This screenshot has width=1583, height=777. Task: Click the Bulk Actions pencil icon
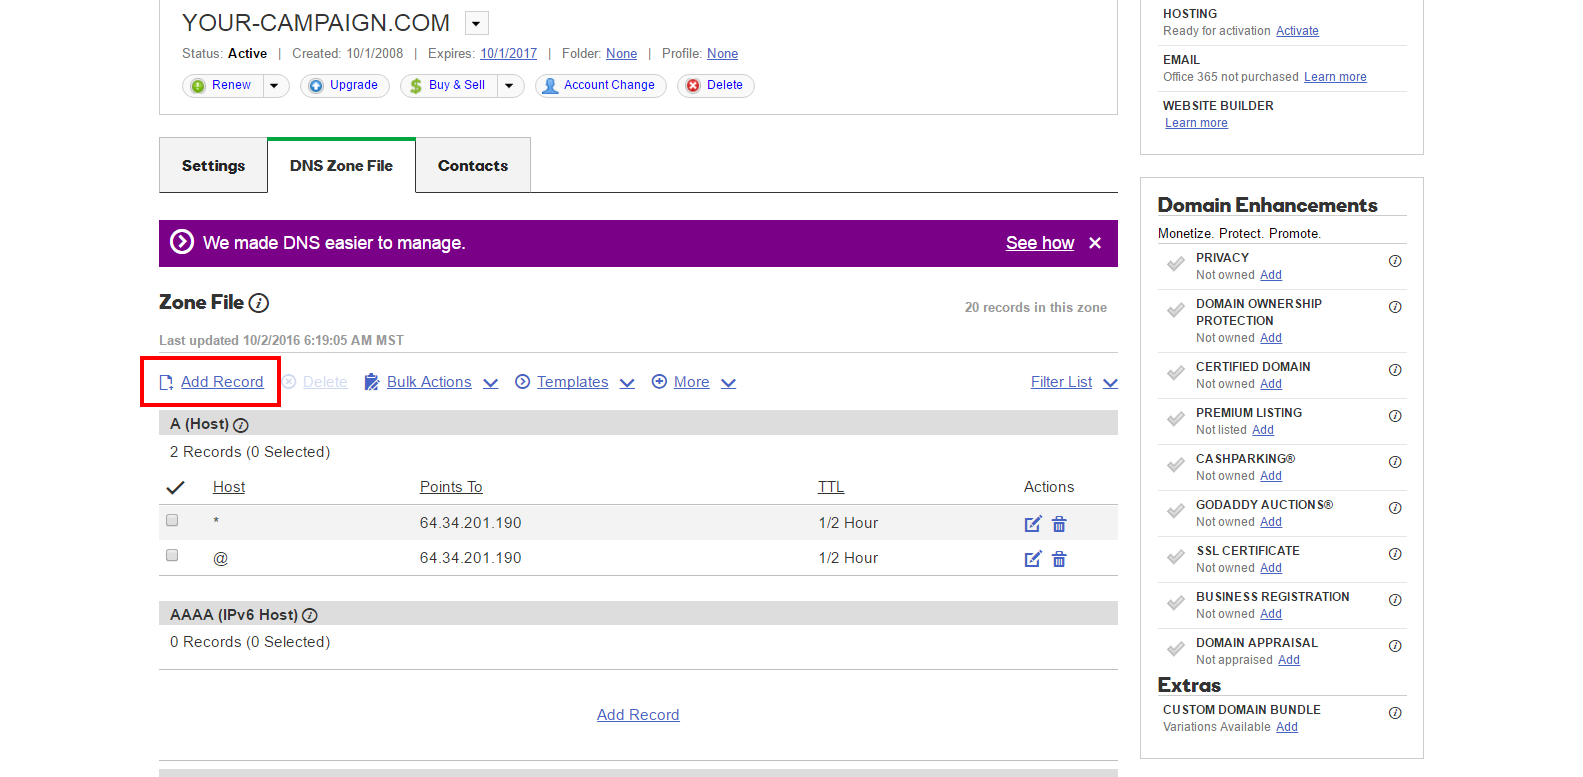371,382
